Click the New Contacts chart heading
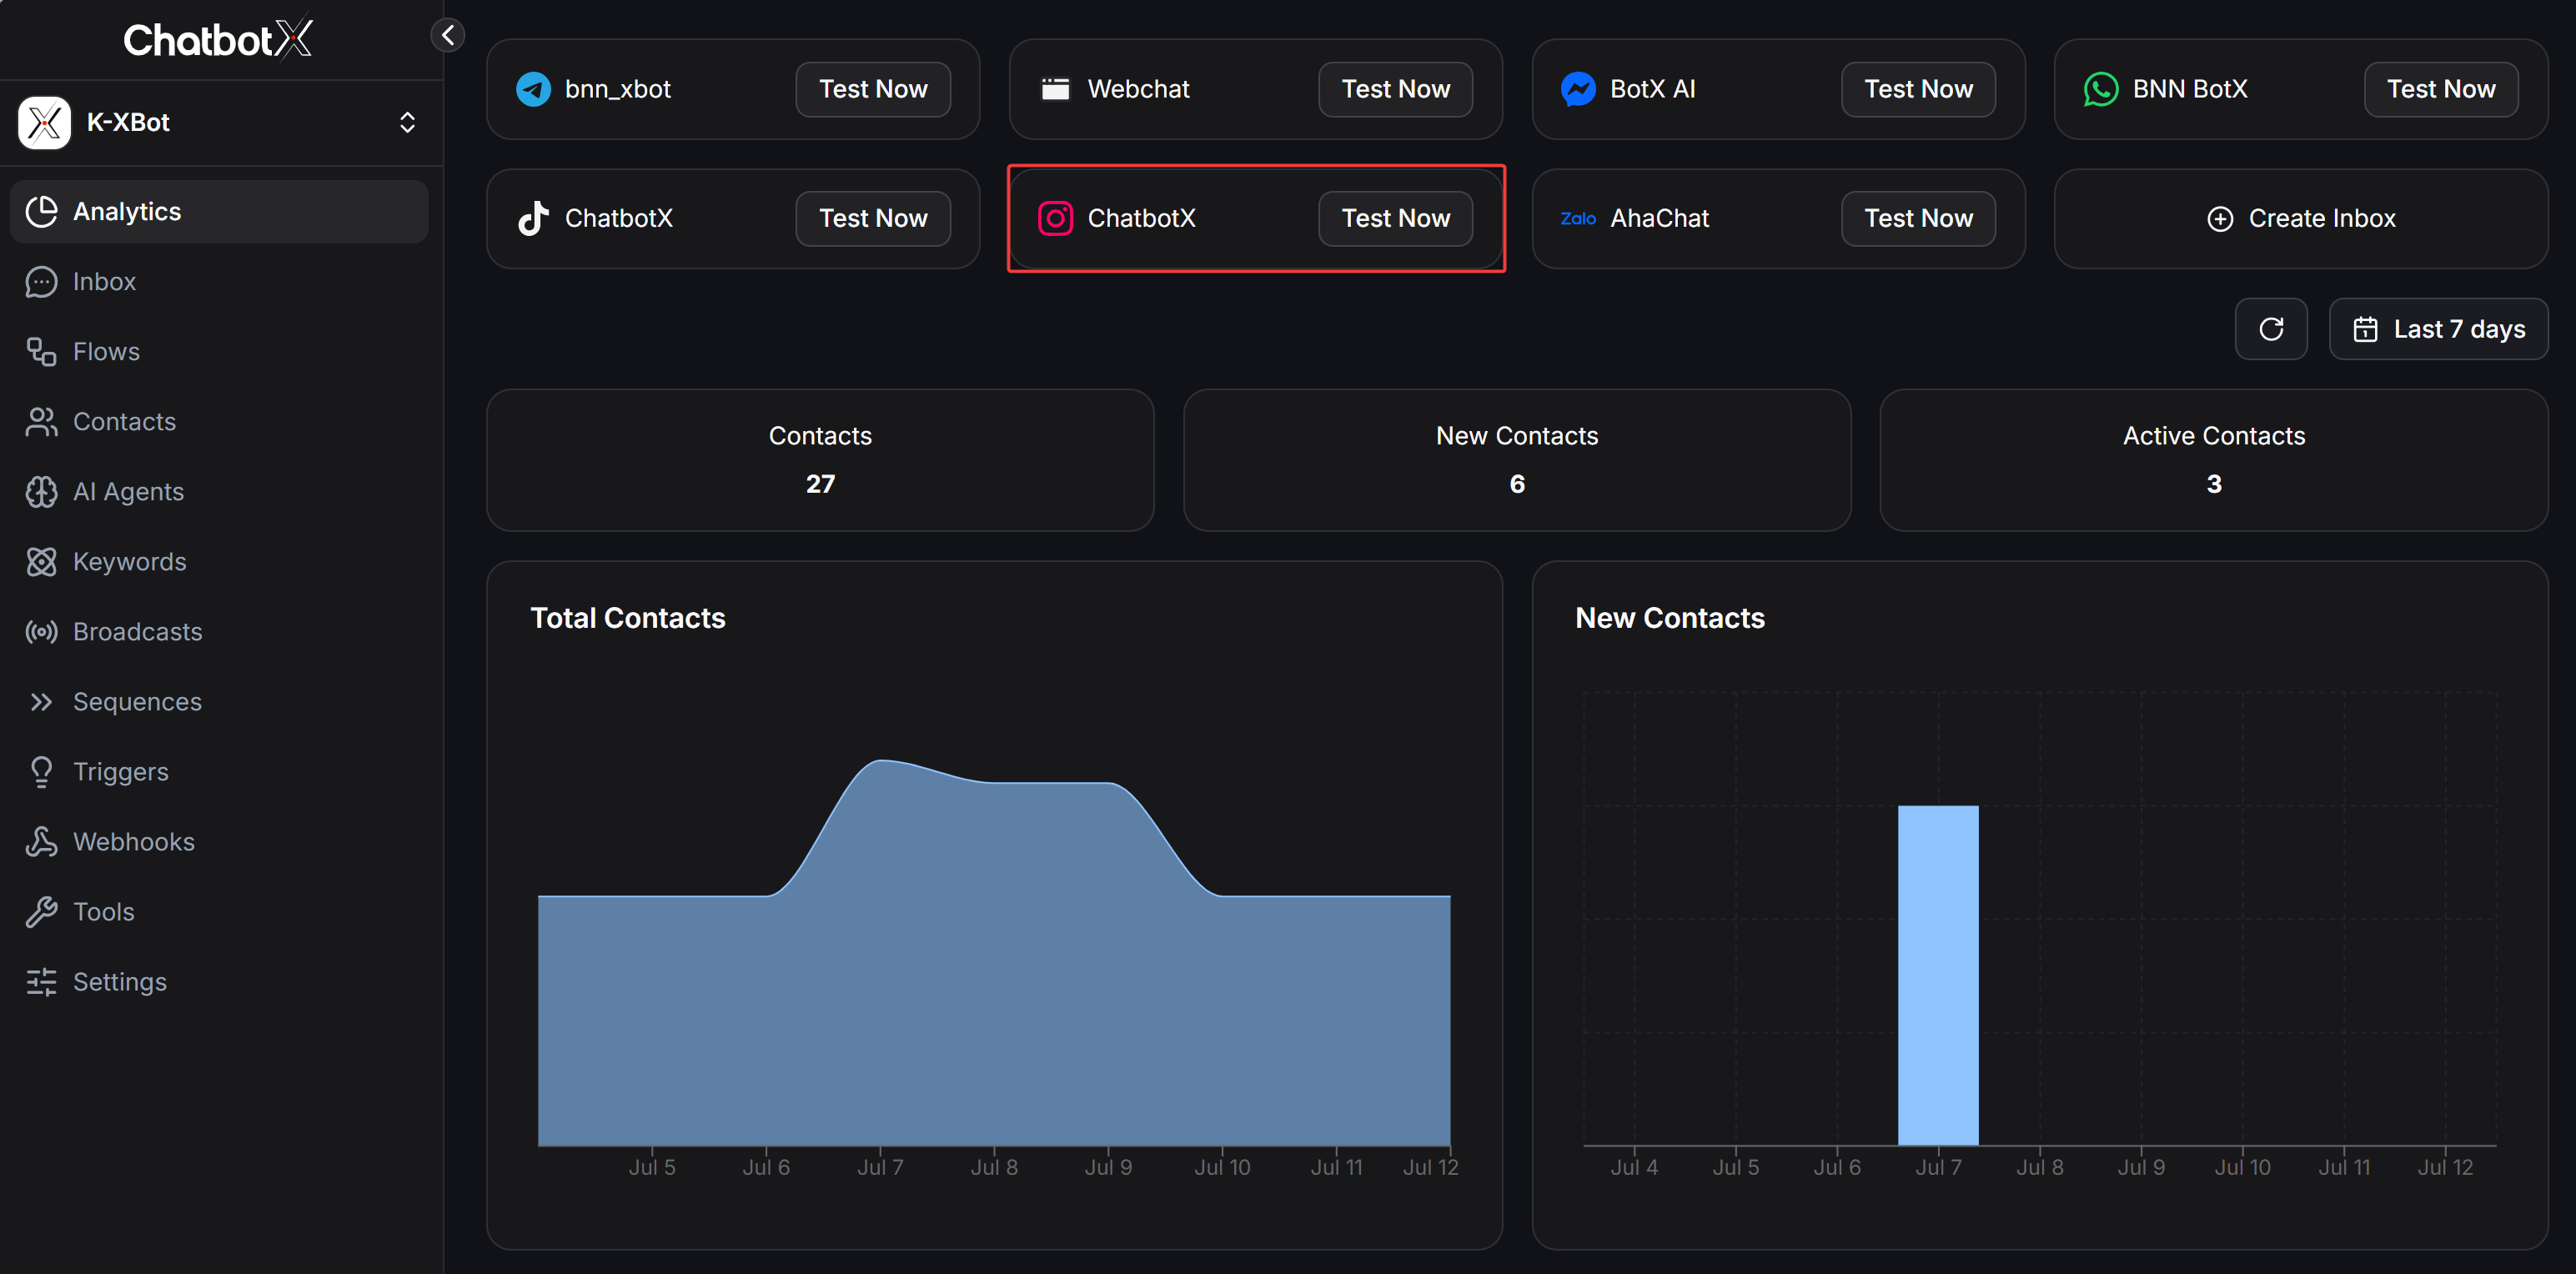Image resolution: width=2576 pixels, height=1274 pixels. (1670, 618)
